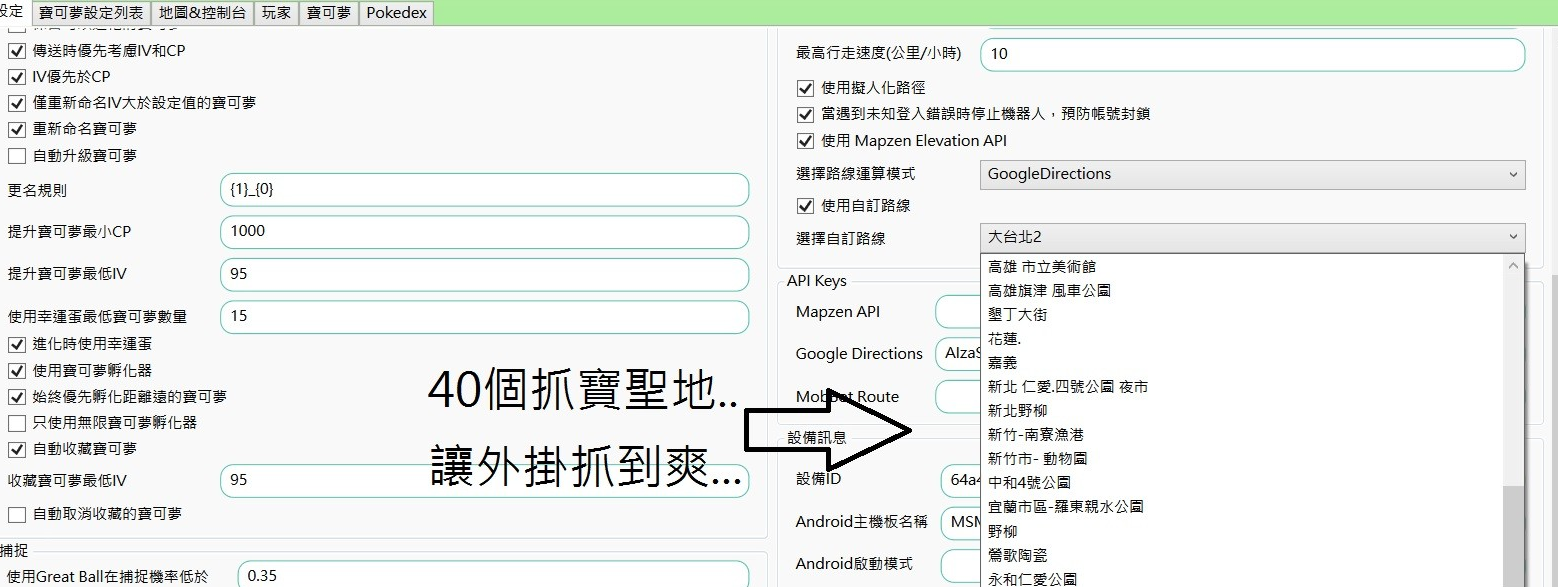Choose 新竹市- 動物園 in the route list
This screenshot has width=1558, height=587.
click(x=1037, y=459)
